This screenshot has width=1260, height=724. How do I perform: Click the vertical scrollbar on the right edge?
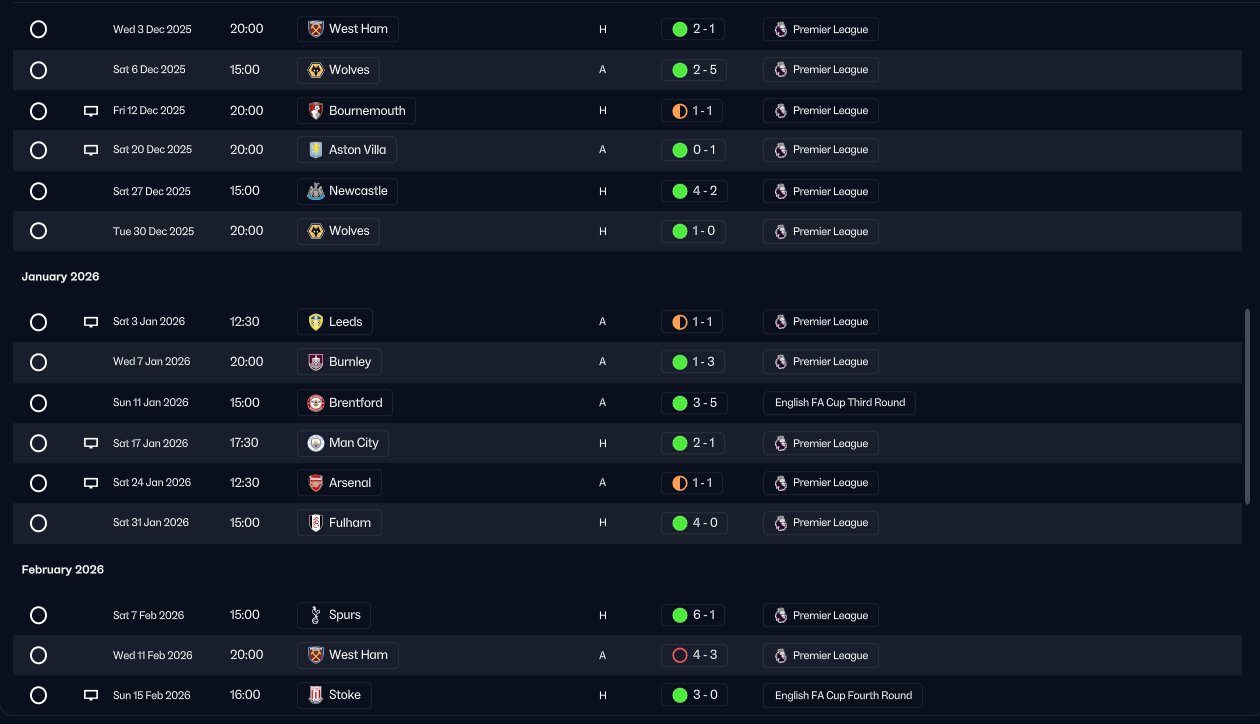(1247, 407)
